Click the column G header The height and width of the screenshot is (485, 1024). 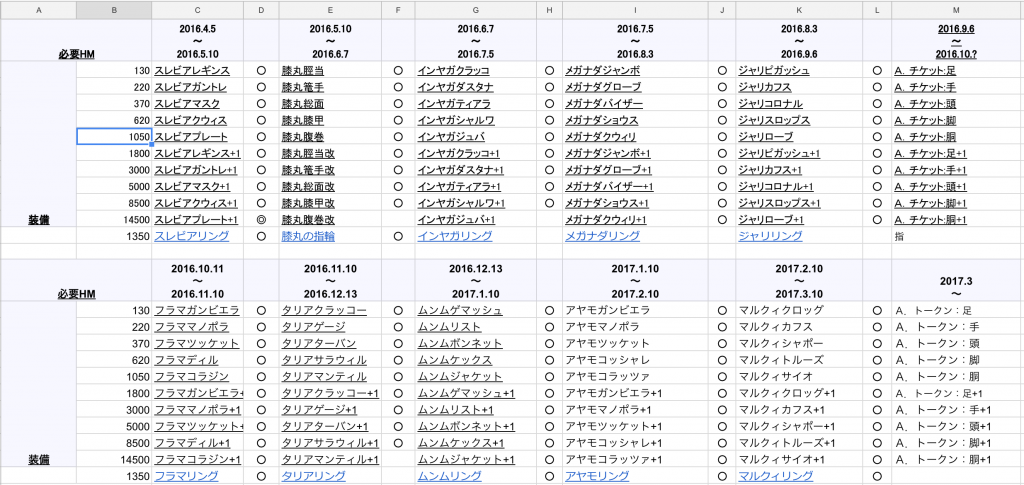pos(474,10)
